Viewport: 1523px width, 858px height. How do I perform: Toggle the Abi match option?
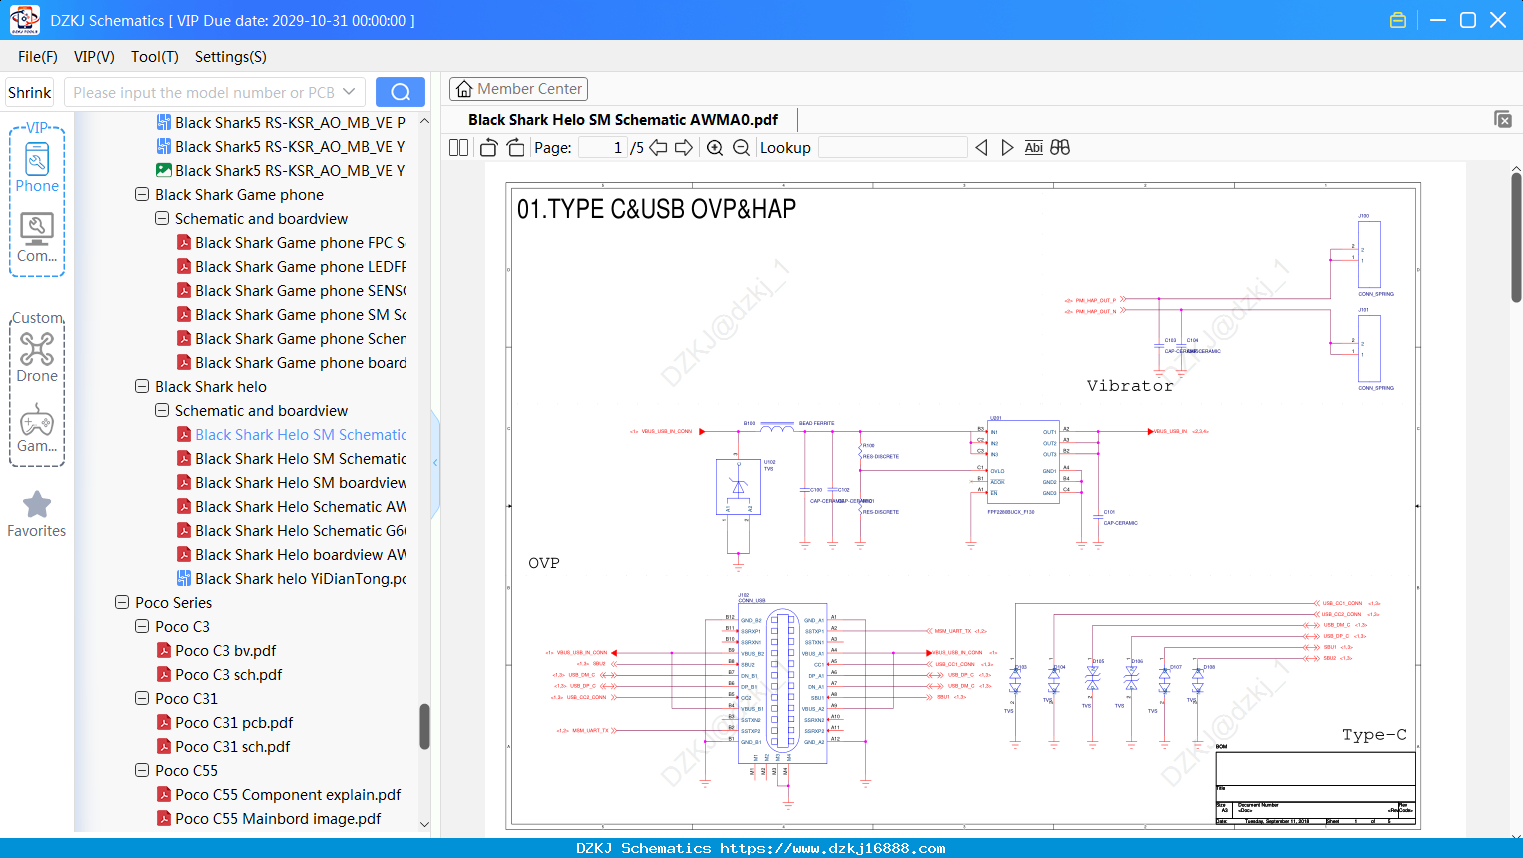click(x=1034, y=148)
